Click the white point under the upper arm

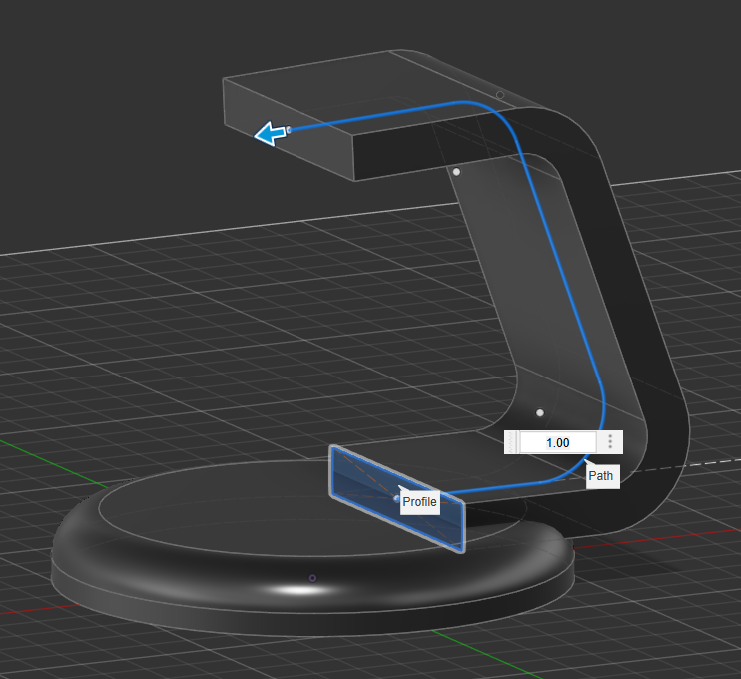(457, 172)
